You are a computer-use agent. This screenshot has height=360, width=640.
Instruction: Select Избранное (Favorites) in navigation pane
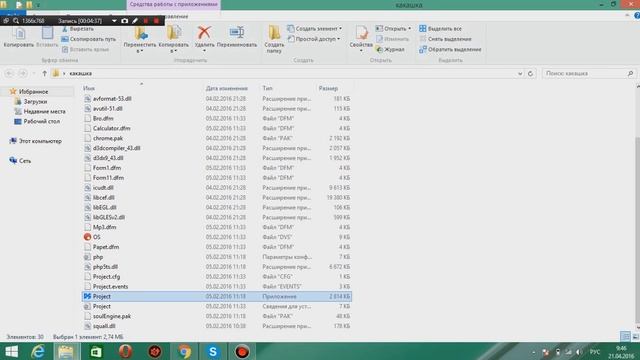(x=33, y=91)
